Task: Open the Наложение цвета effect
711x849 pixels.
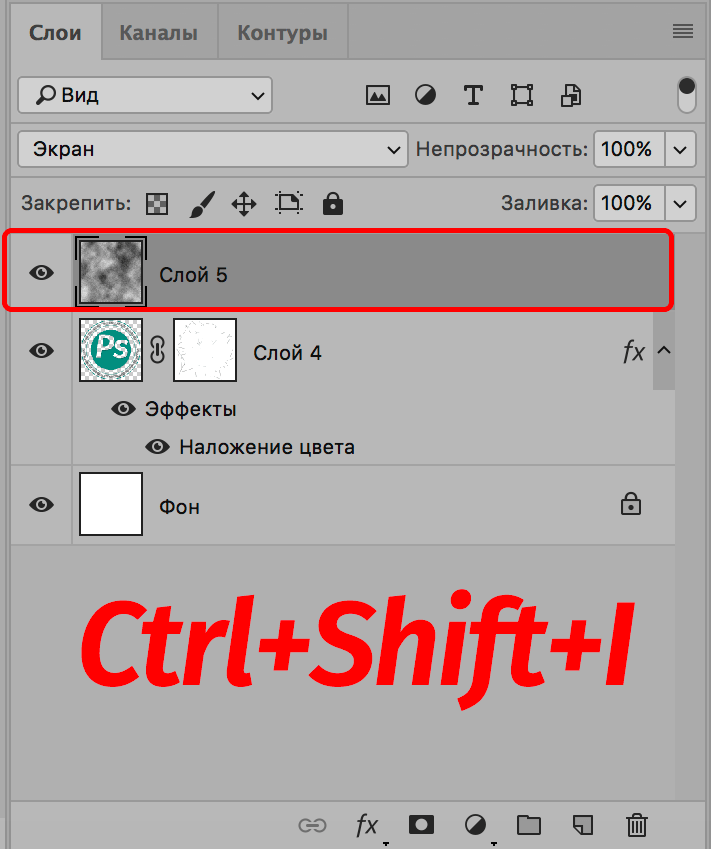Action: [x=268, y=447]
